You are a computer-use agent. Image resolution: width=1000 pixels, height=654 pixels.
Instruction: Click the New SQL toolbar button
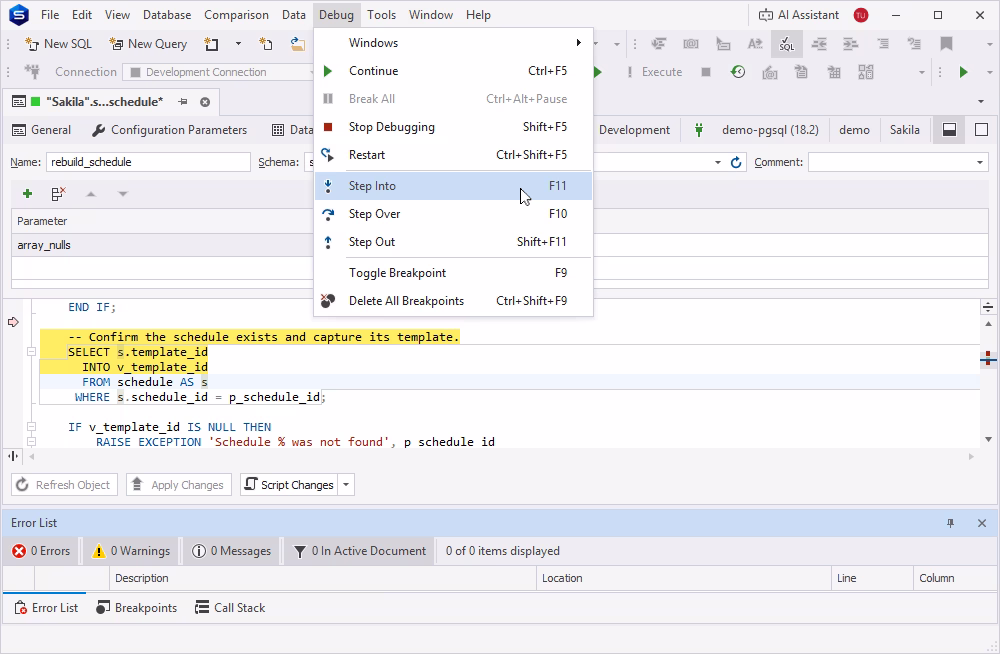58,44
